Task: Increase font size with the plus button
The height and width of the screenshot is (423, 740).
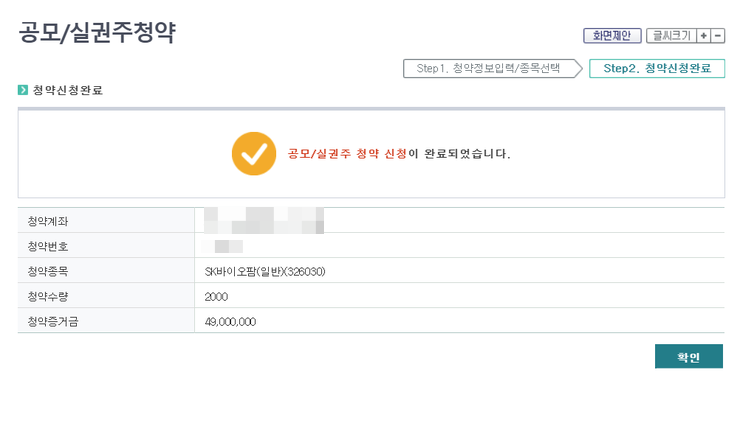Action: click(x=704, y=36)
